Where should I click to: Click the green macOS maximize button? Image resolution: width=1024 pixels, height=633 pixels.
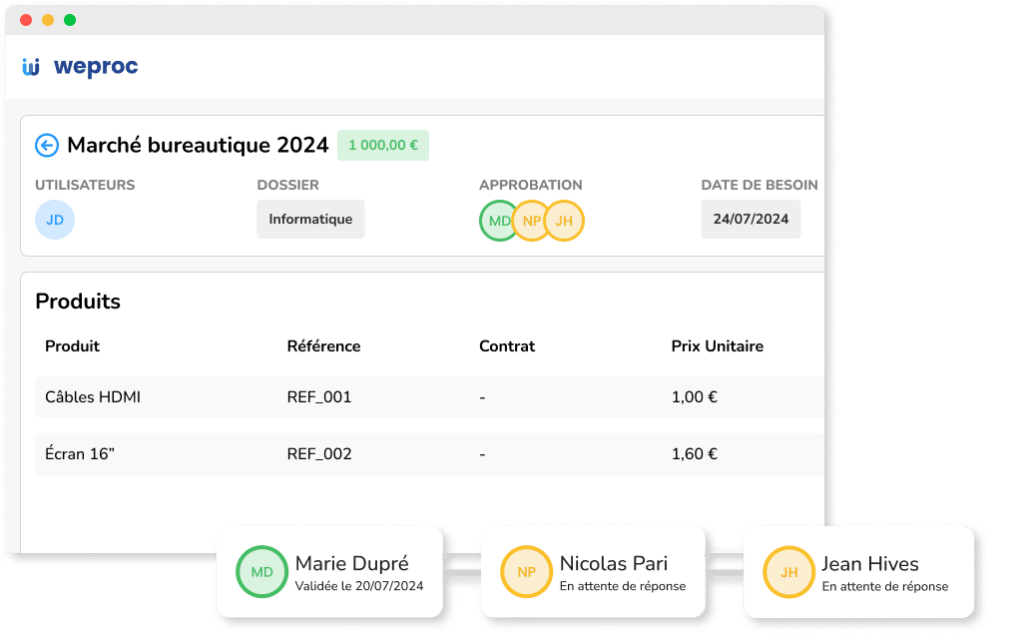point(70,20)
